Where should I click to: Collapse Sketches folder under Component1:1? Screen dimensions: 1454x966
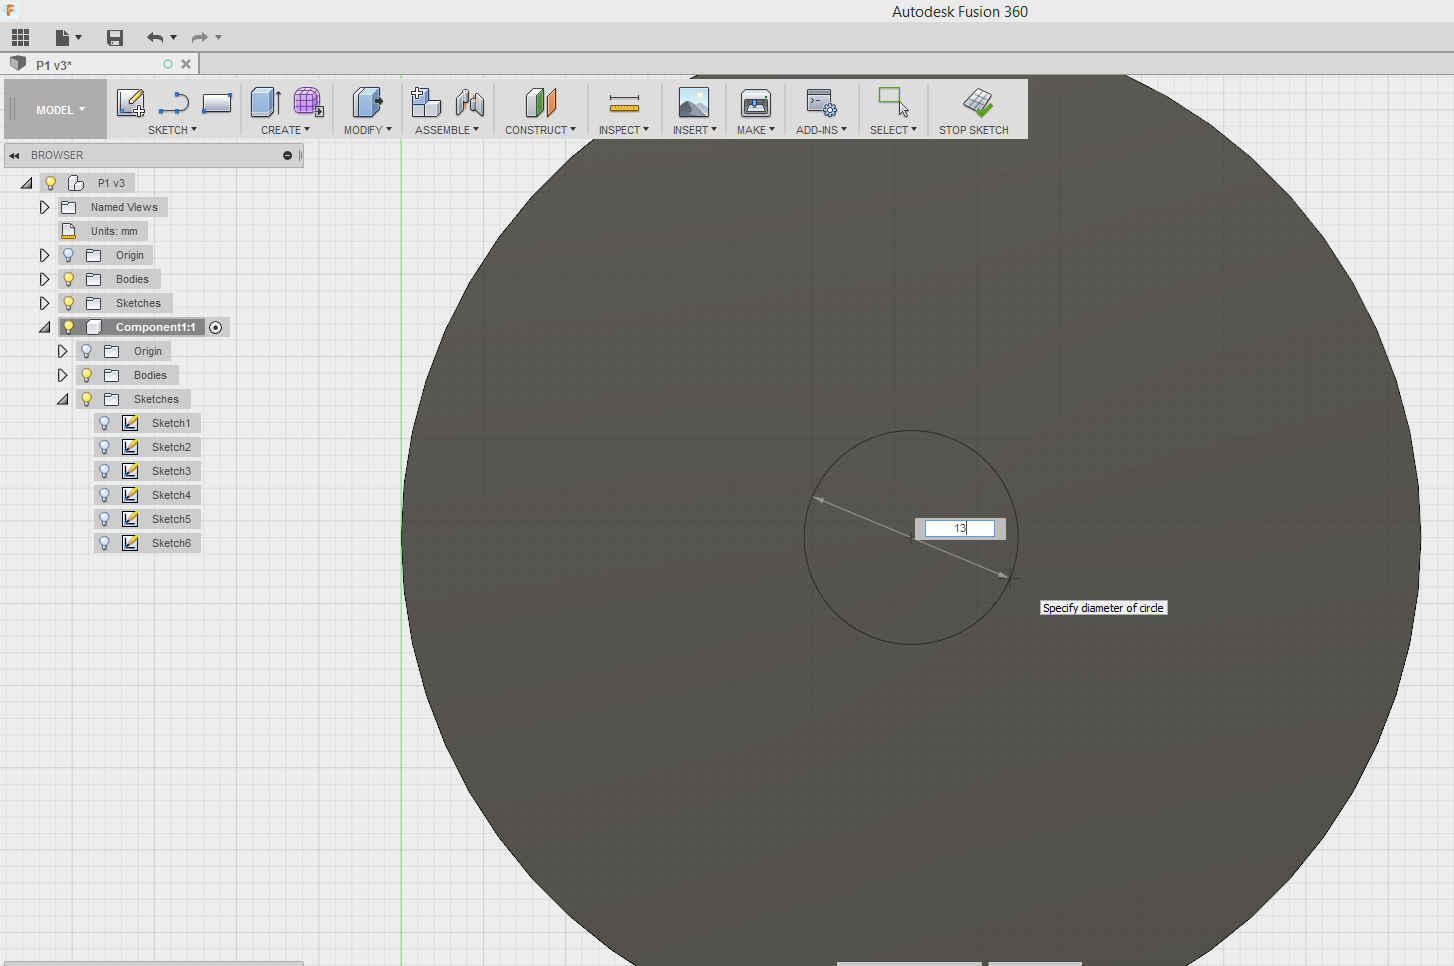[x=63, y=399]
